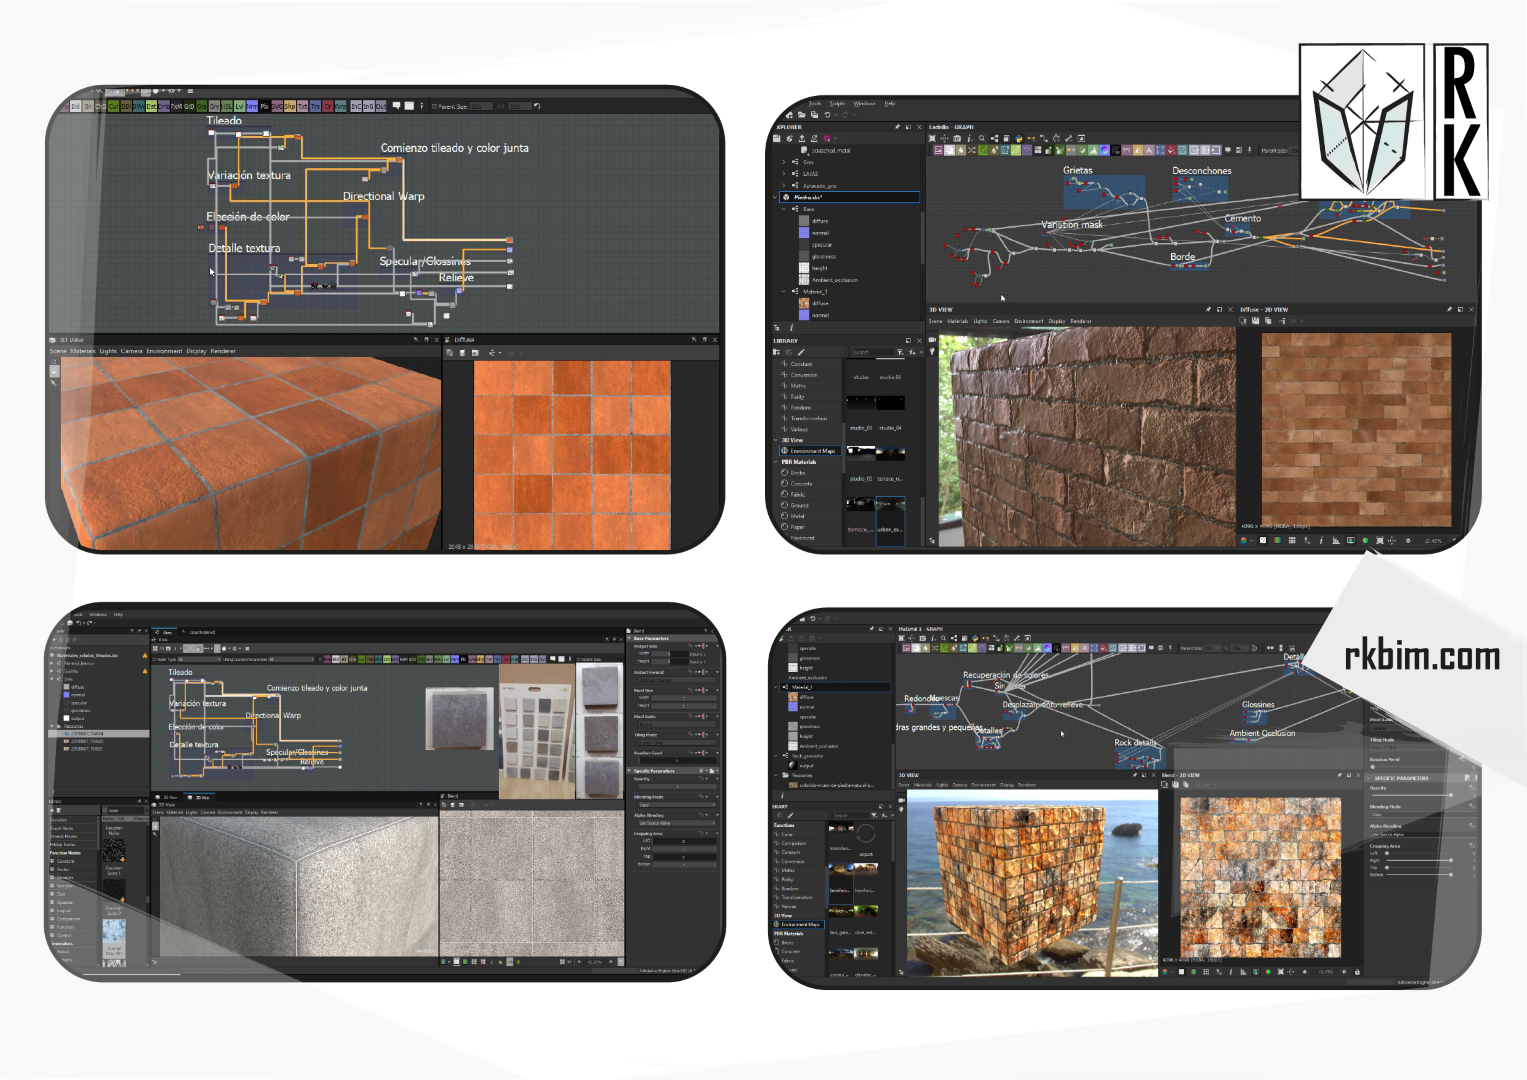Toggle the tiling grid icon below the brick 2D view
Screen dimensions: 1527x1080
point(1292,541)
